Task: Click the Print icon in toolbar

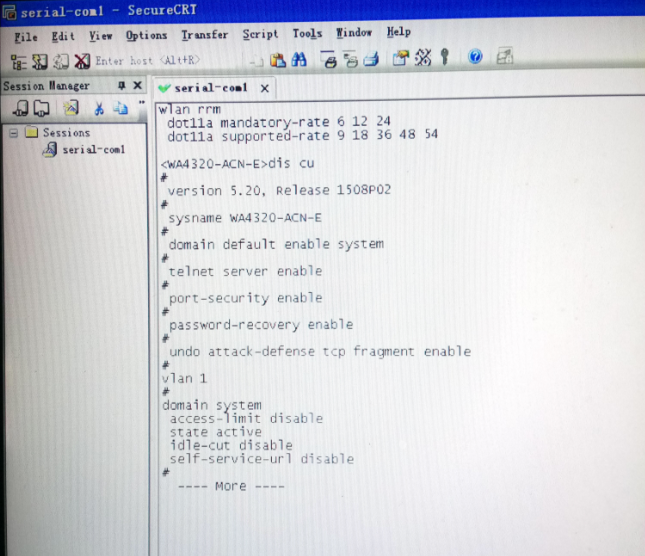Action: coord(371,58)
